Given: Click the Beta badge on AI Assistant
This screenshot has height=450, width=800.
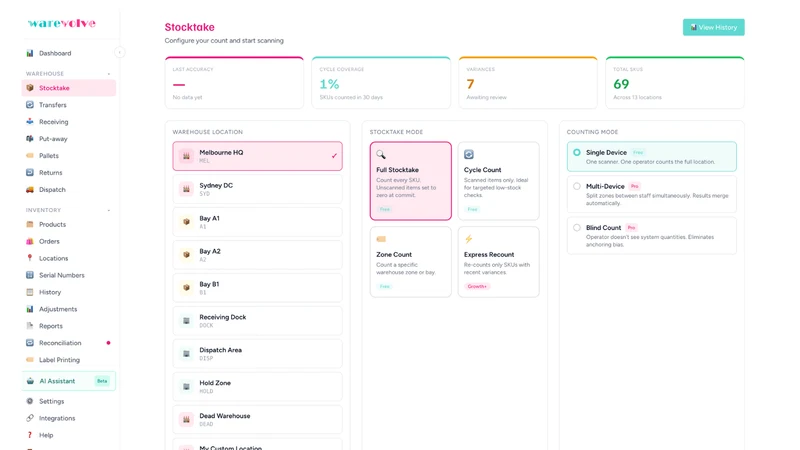Looking at the screenshot, I should pyautogui.click(x=102, y=381).
